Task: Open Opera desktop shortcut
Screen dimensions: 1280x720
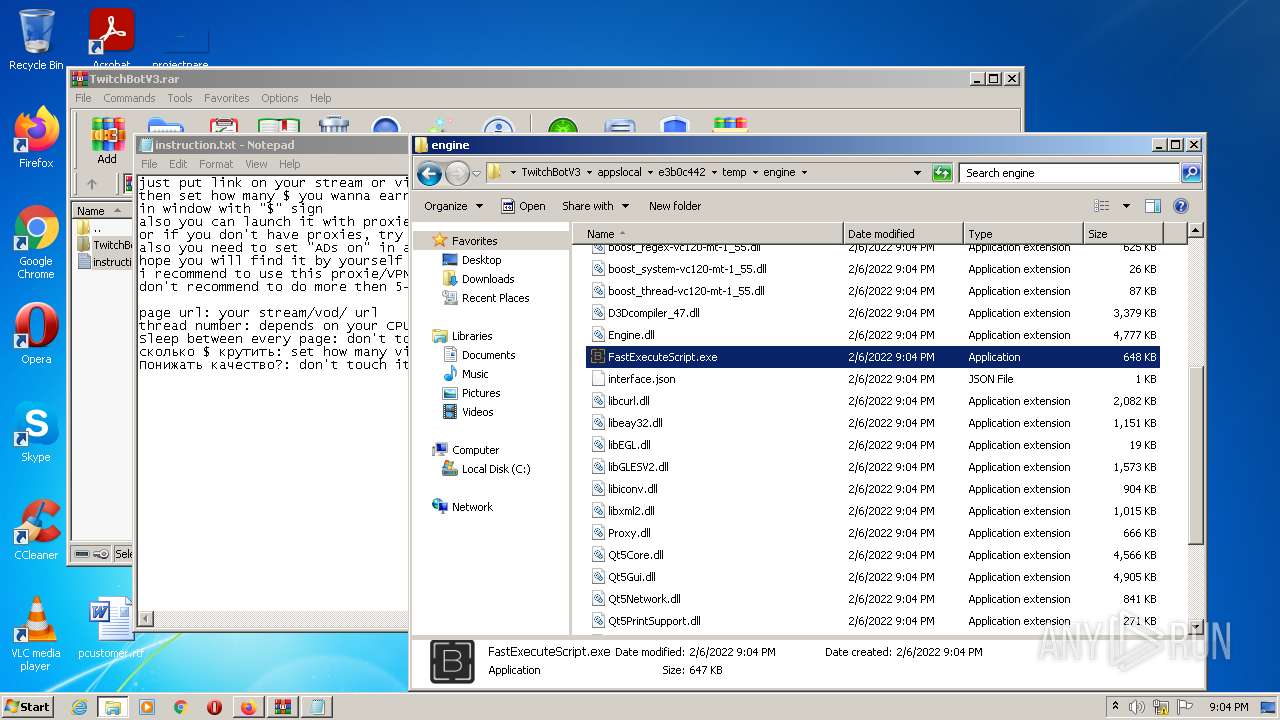Action: 36,335
